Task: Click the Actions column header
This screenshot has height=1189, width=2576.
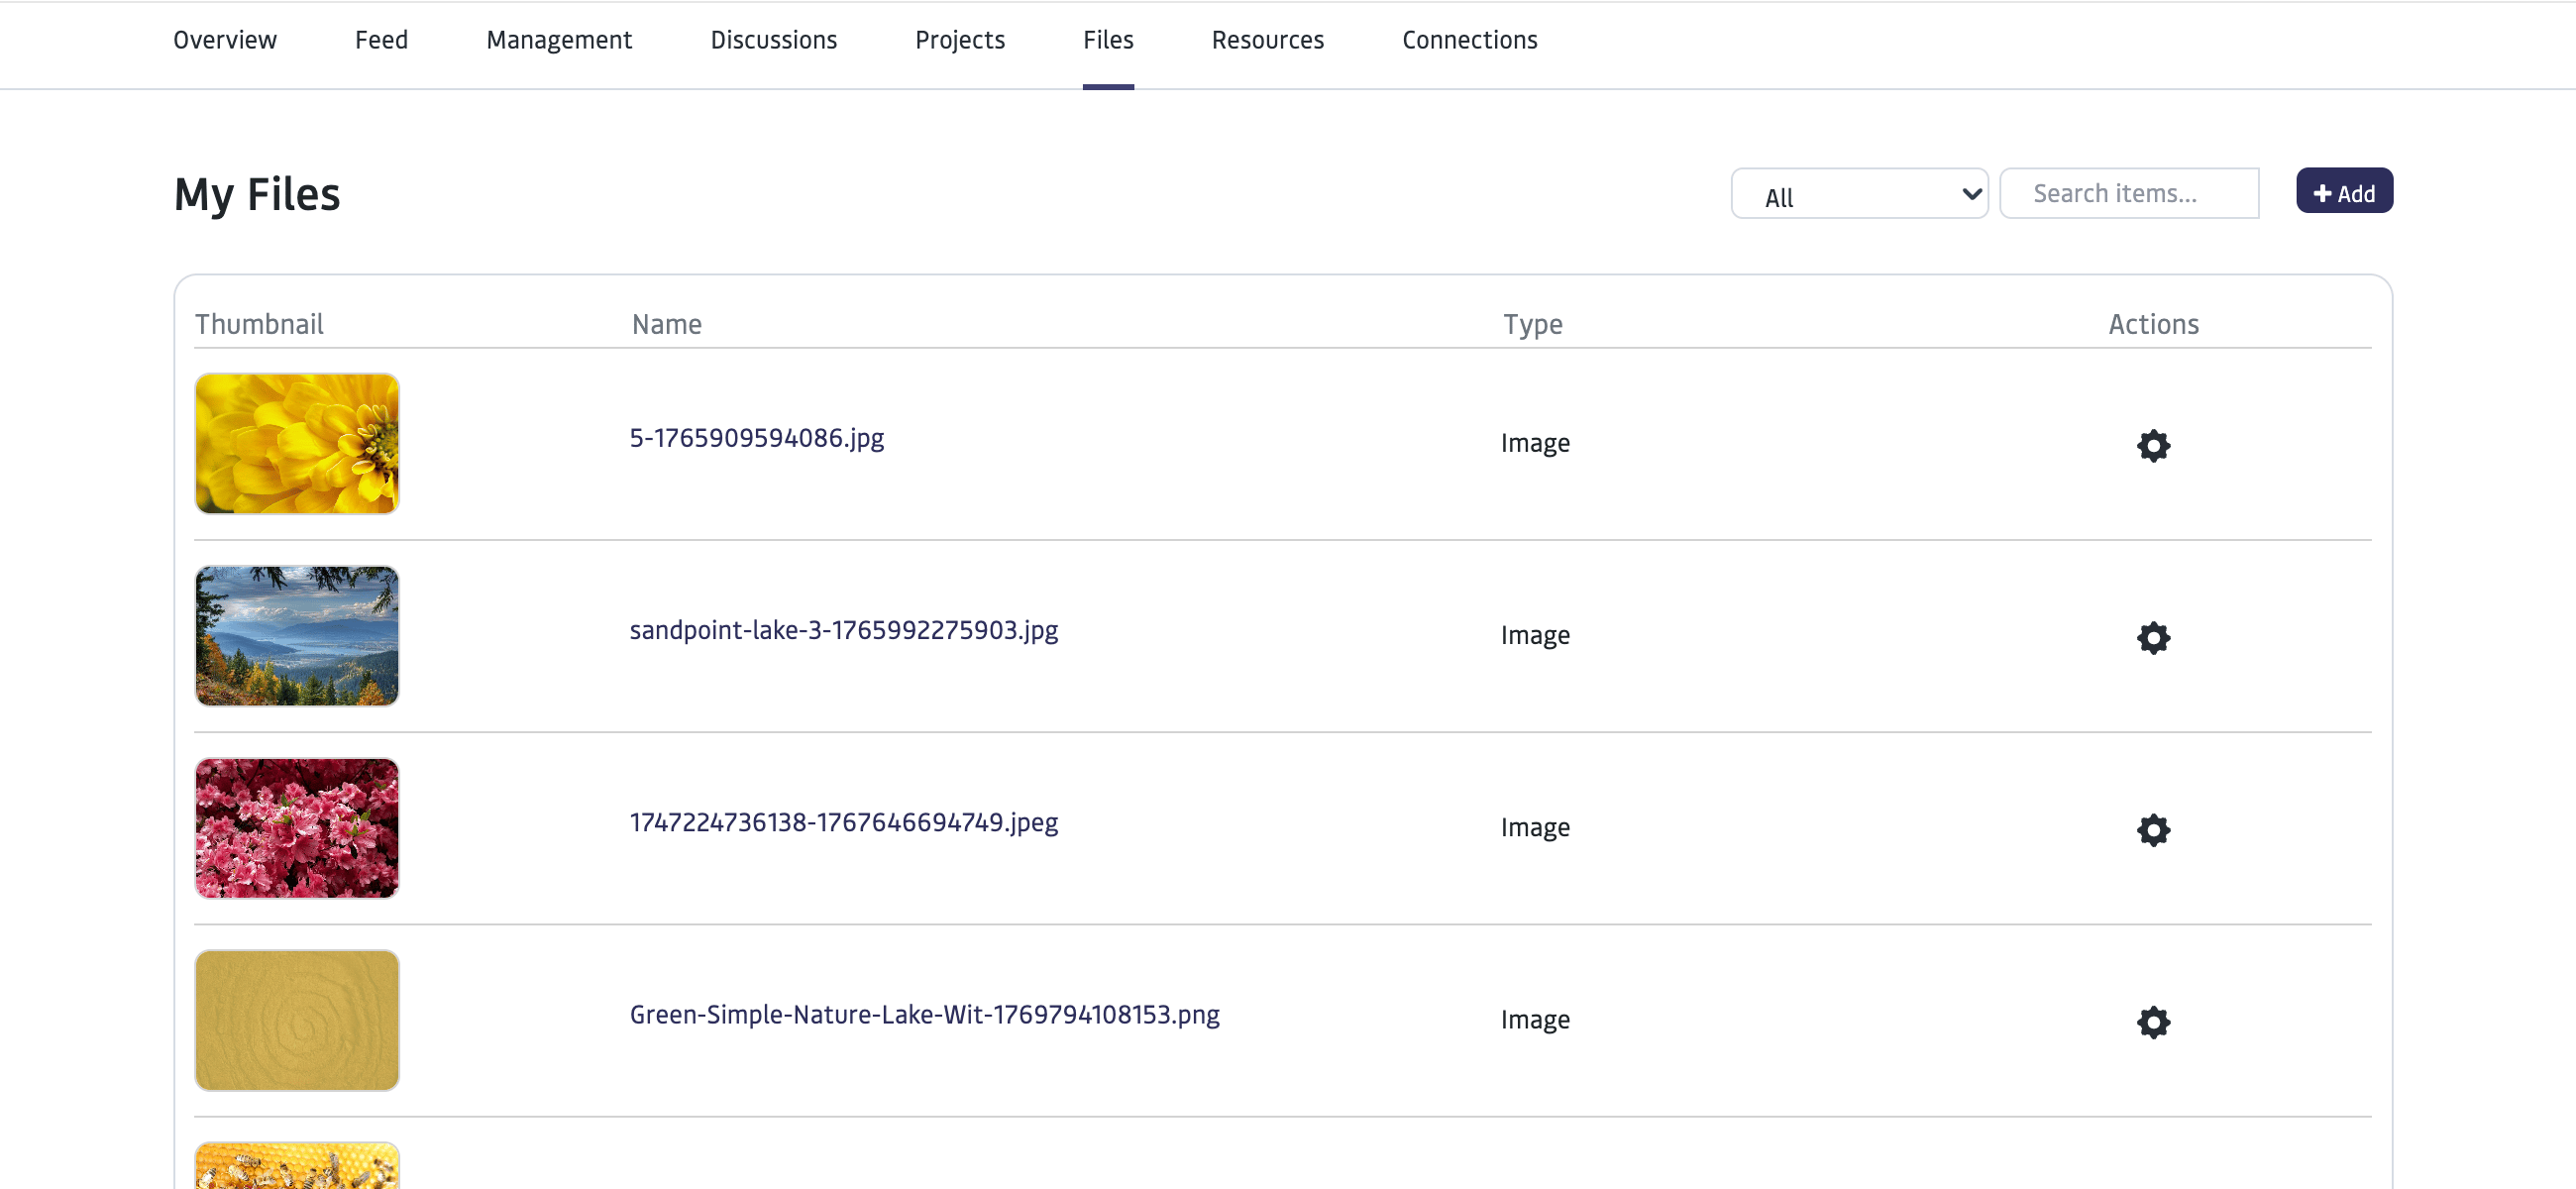Action: click(x=2154, y=324)
